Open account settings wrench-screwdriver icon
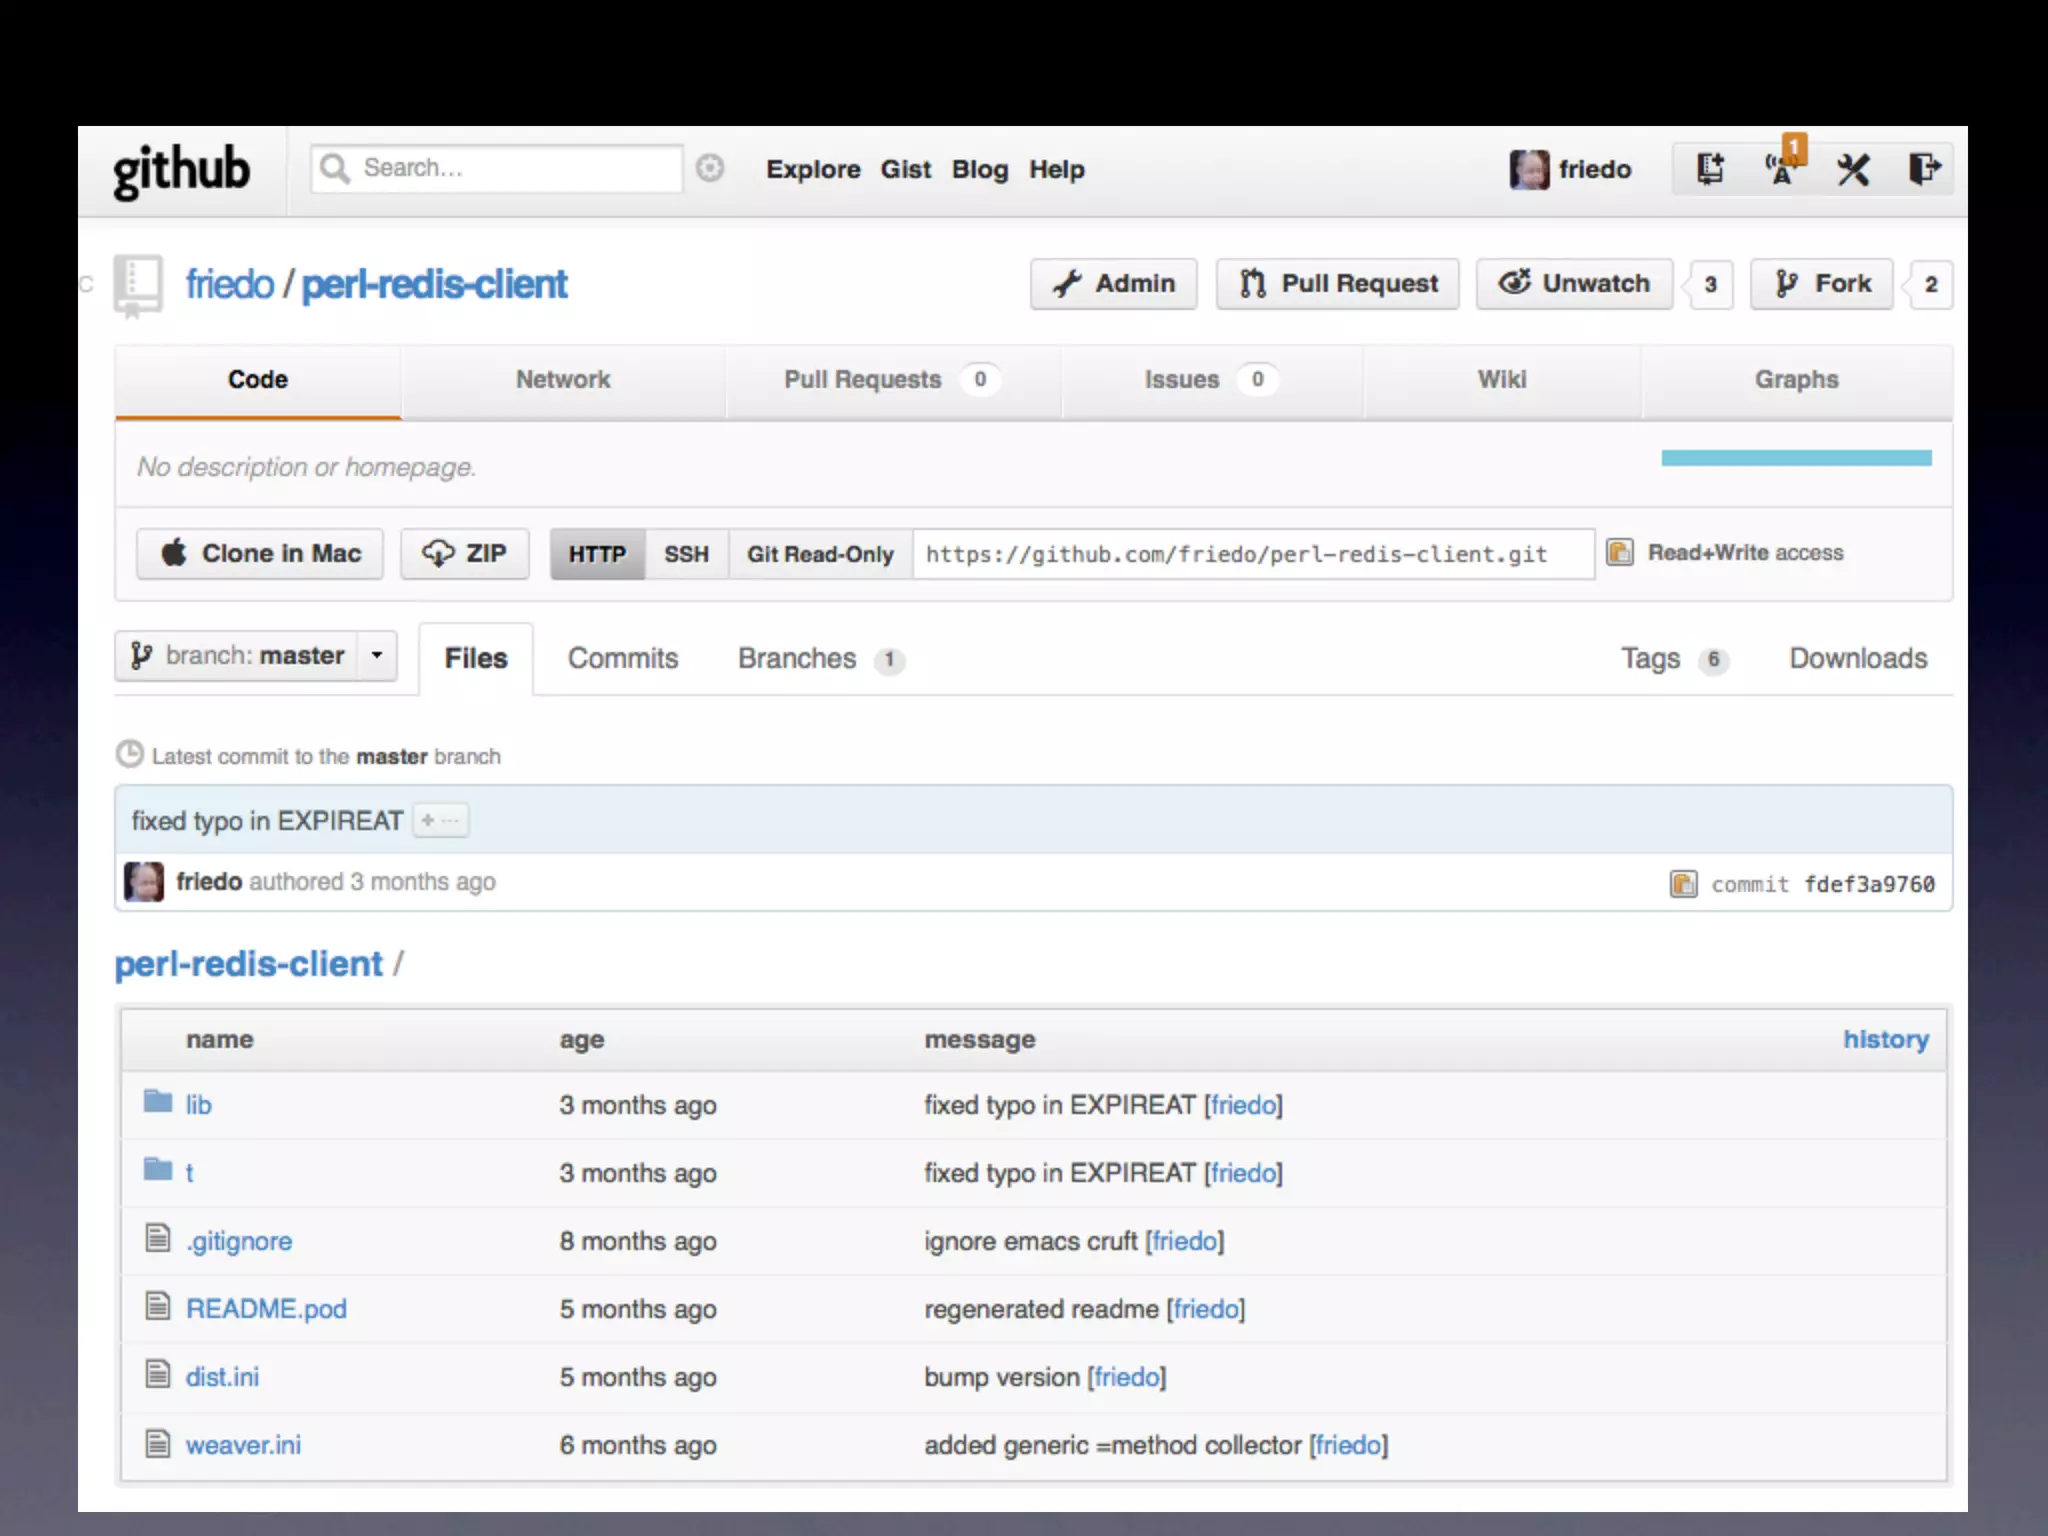The width and height of the screenshot is (2048, 1536). (x=1853, y=169)
